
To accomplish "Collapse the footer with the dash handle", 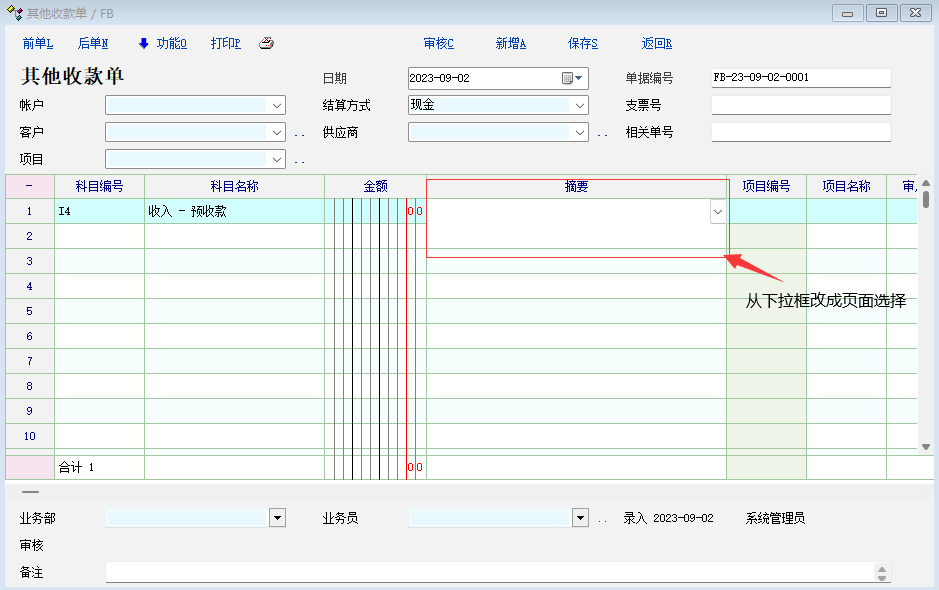I will click(30, 492).
